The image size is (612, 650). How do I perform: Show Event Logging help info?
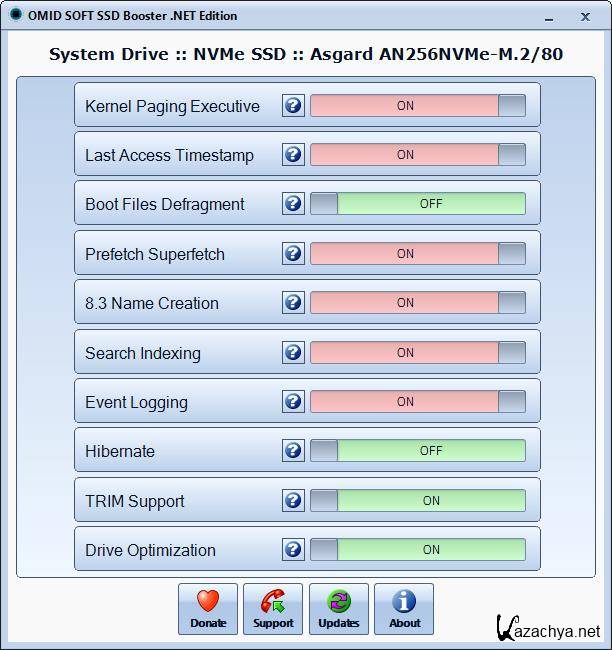293,402
